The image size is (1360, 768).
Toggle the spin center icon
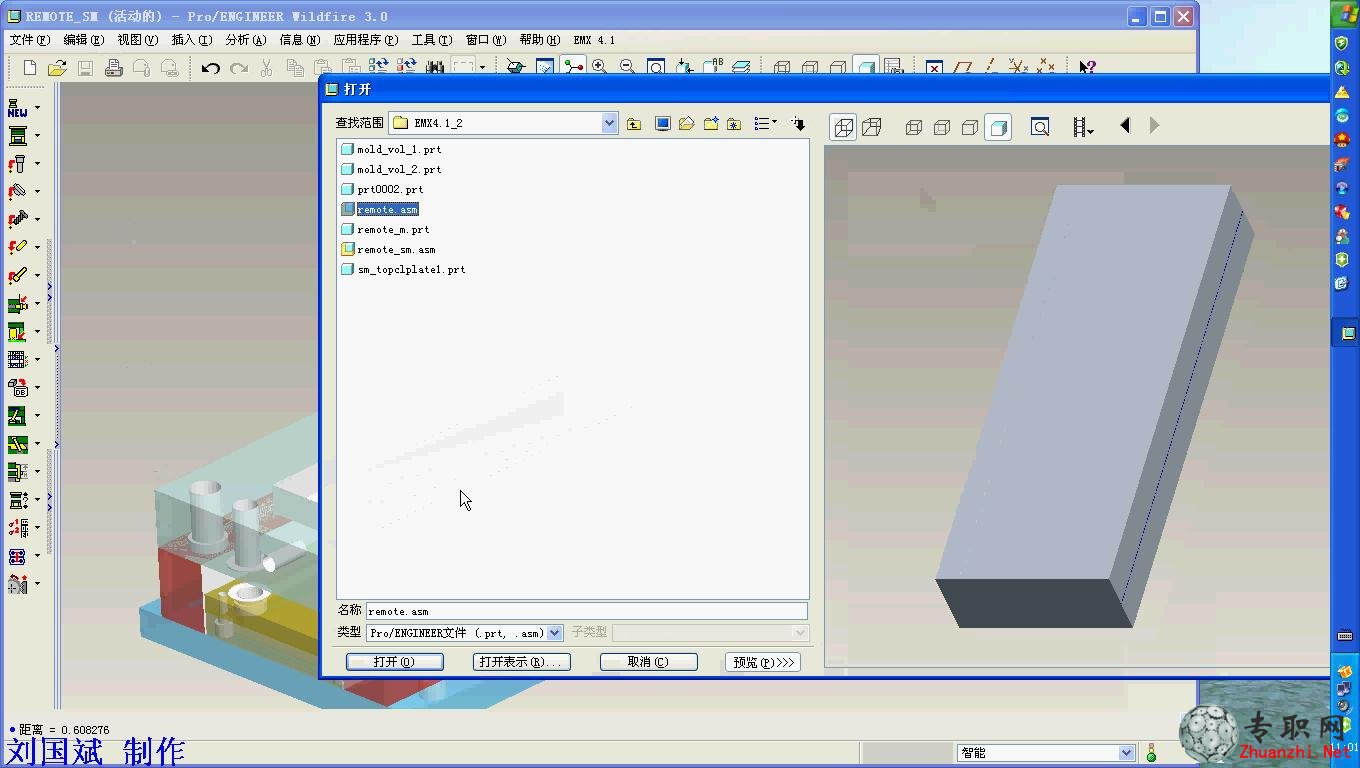pyautogui.click(x=572, y=67)
